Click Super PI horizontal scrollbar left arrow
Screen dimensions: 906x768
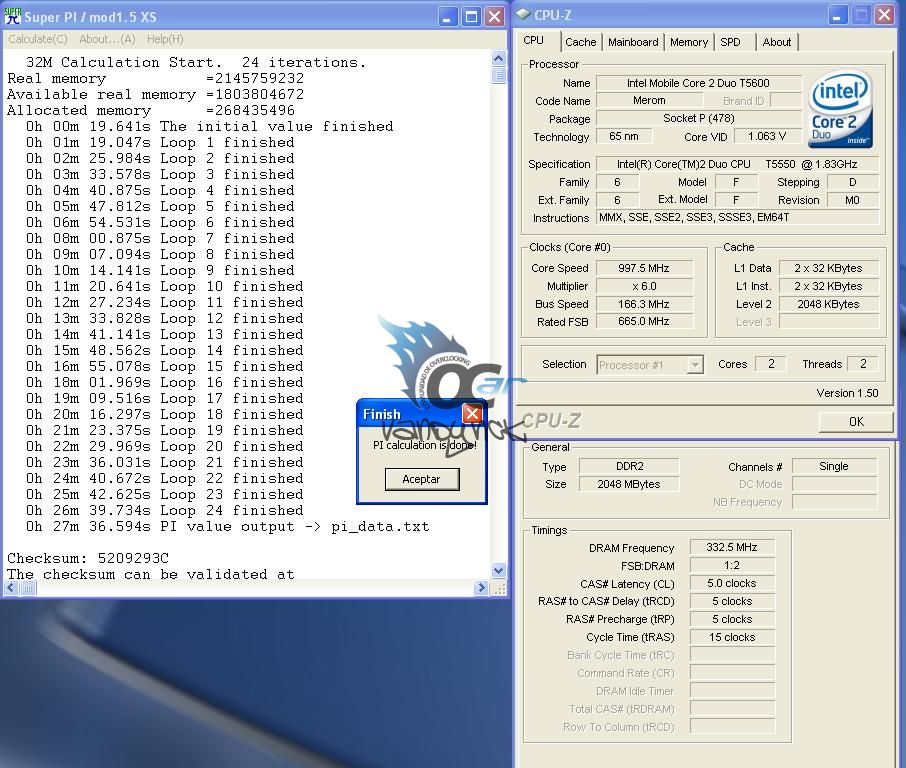pos(11,588)
